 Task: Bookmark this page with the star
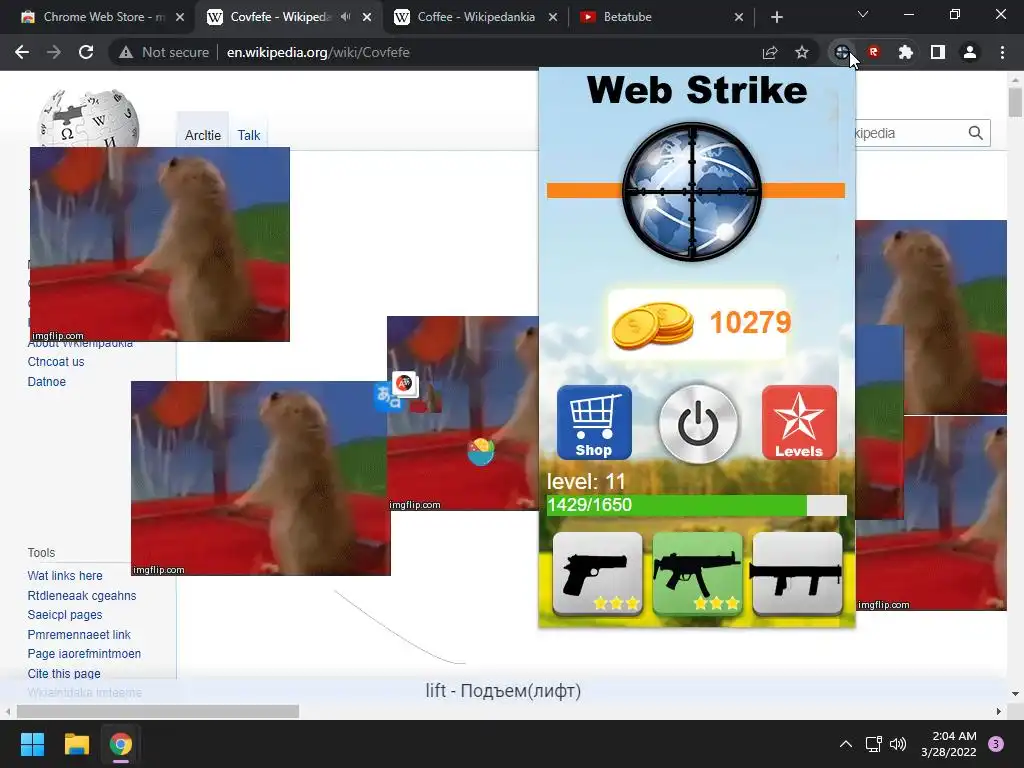802,52
